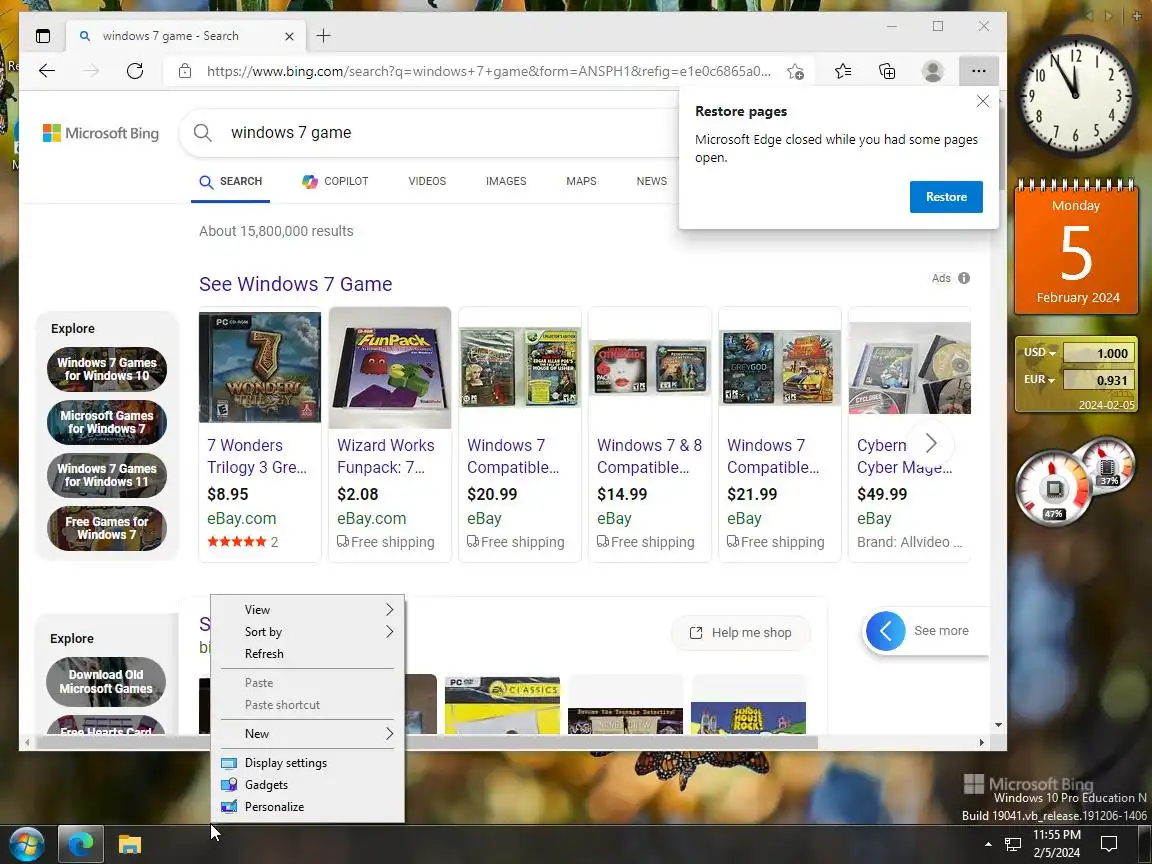Open Wizard Works Funpack product image
Image resolution: width=1152 pixels, height=864 pixels.
point(389,367)
